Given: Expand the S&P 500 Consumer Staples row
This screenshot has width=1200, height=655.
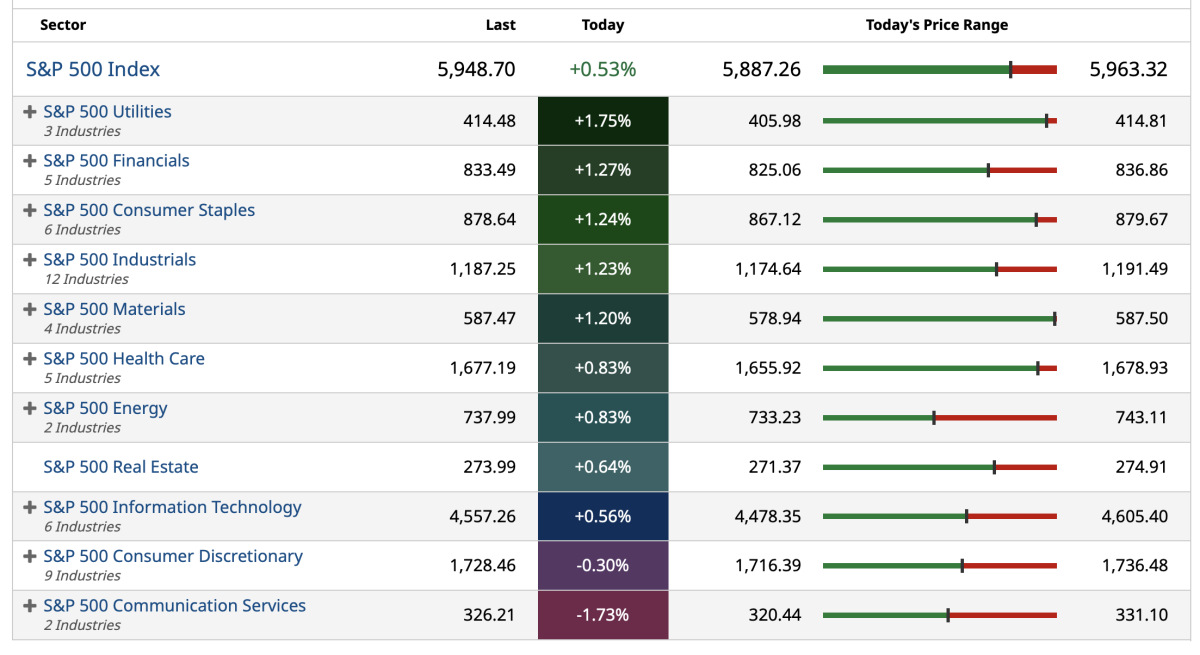Looking at the screenshot, I should (x=30, y=211).
